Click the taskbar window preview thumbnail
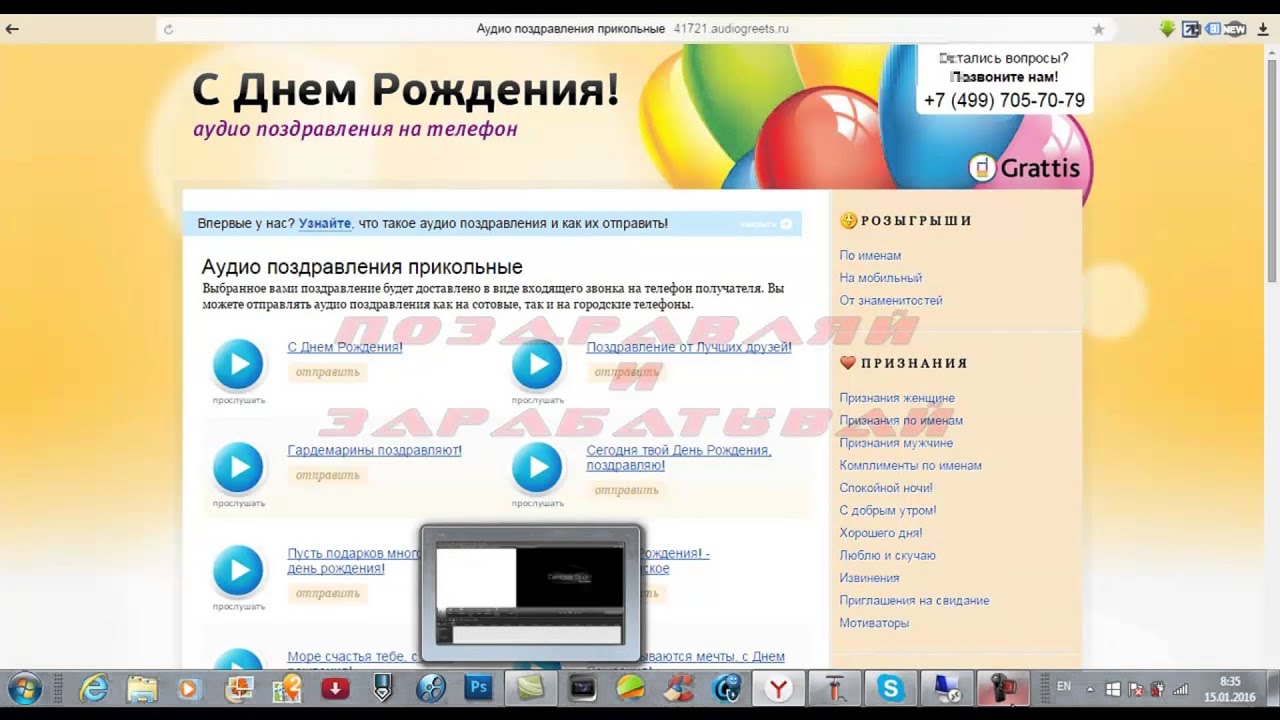1280x720 pixels. [x=531, y=595]
